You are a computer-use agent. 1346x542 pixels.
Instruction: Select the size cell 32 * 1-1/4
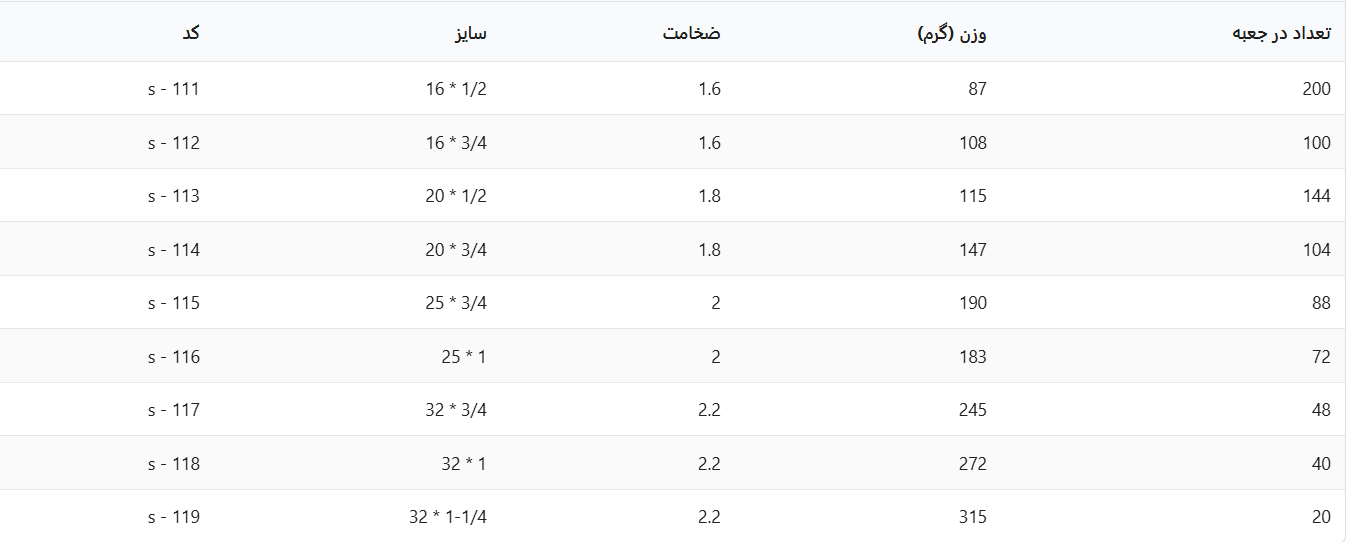point(448,517)
